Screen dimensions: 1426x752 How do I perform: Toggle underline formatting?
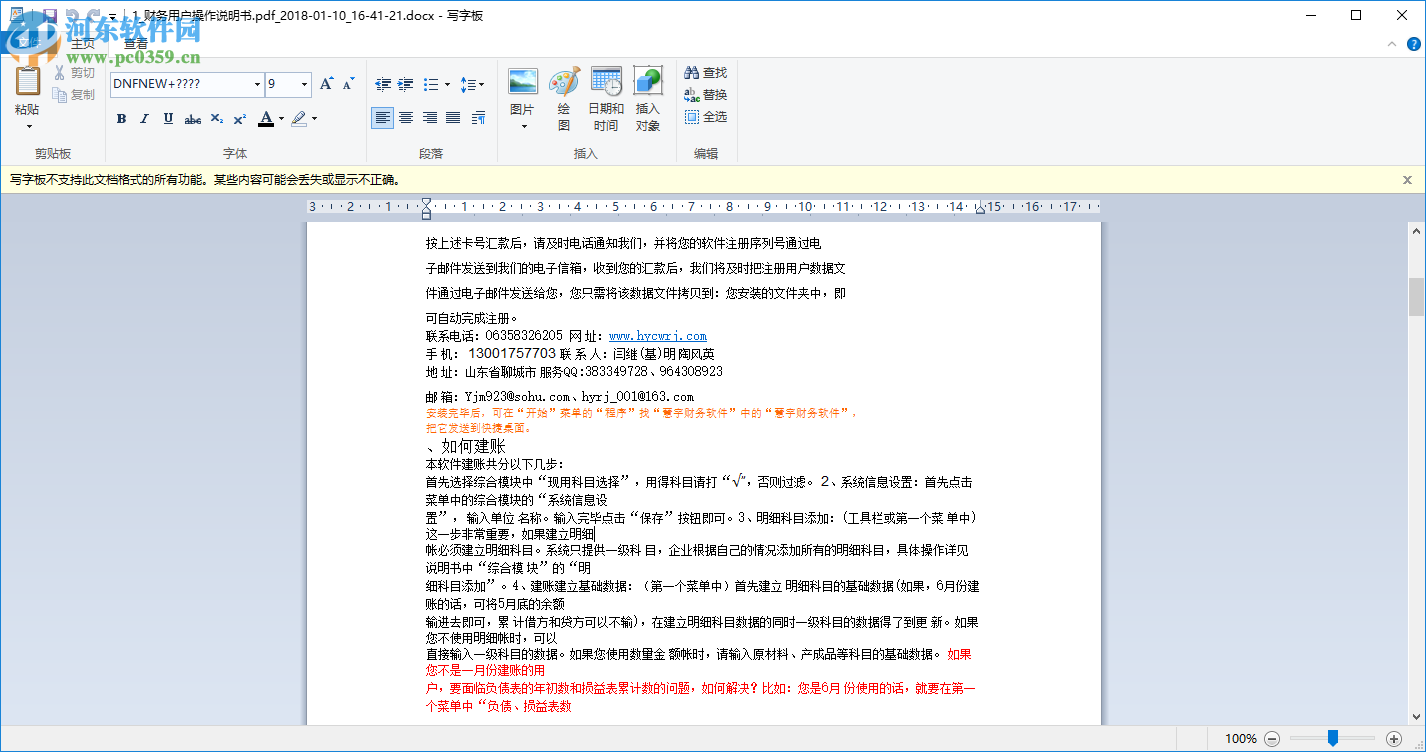tap(167, 118)
